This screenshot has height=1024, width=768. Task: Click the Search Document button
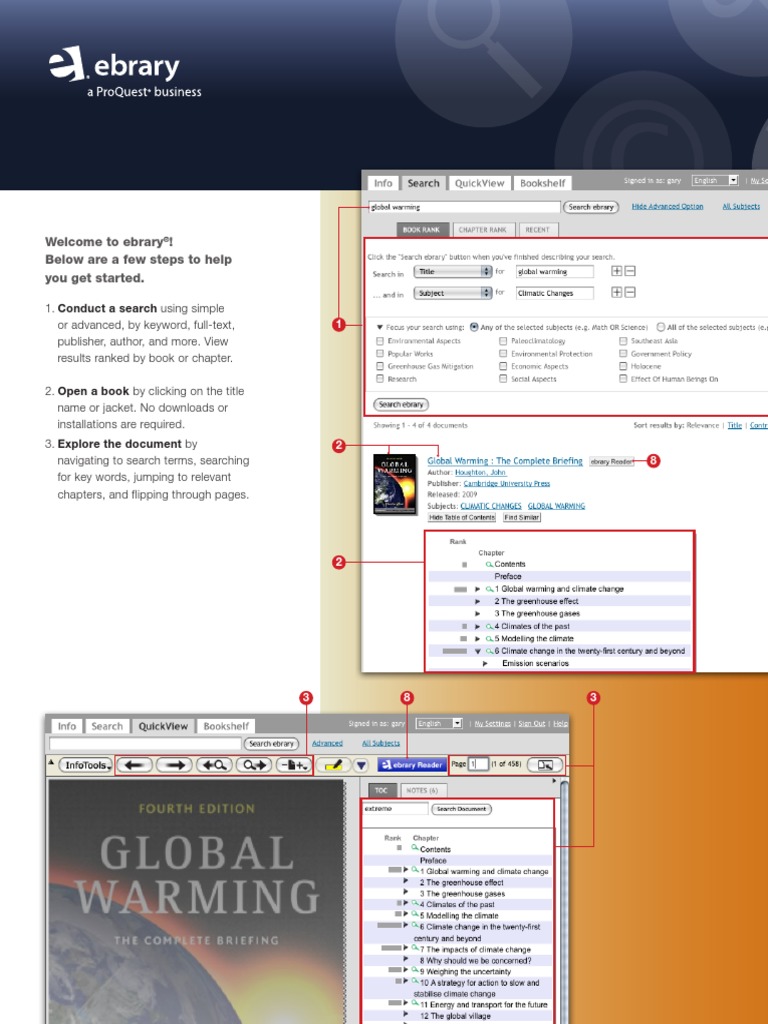[461, 809]
